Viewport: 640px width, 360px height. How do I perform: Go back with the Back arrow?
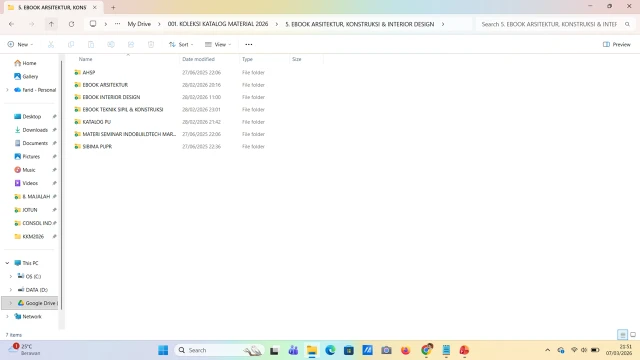tap(11, 24)
